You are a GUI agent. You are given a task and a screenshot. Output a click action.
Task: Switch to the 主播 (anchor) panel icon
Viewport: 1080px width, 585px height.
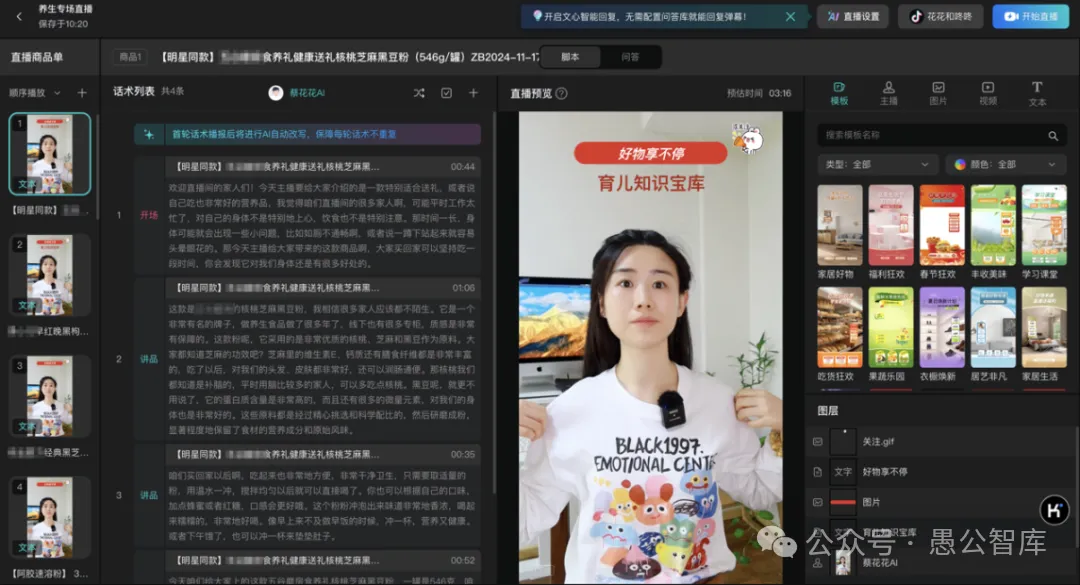tap(888, 95)
